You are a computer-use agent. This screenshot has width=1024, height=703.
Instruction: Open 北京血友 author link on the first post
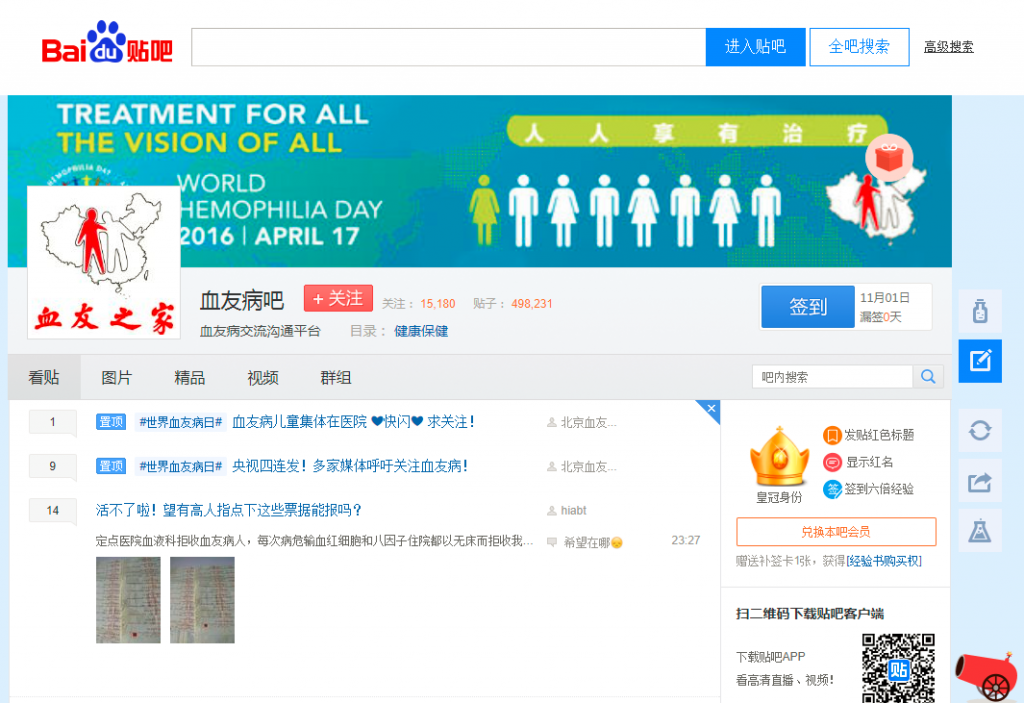point(588,423)
